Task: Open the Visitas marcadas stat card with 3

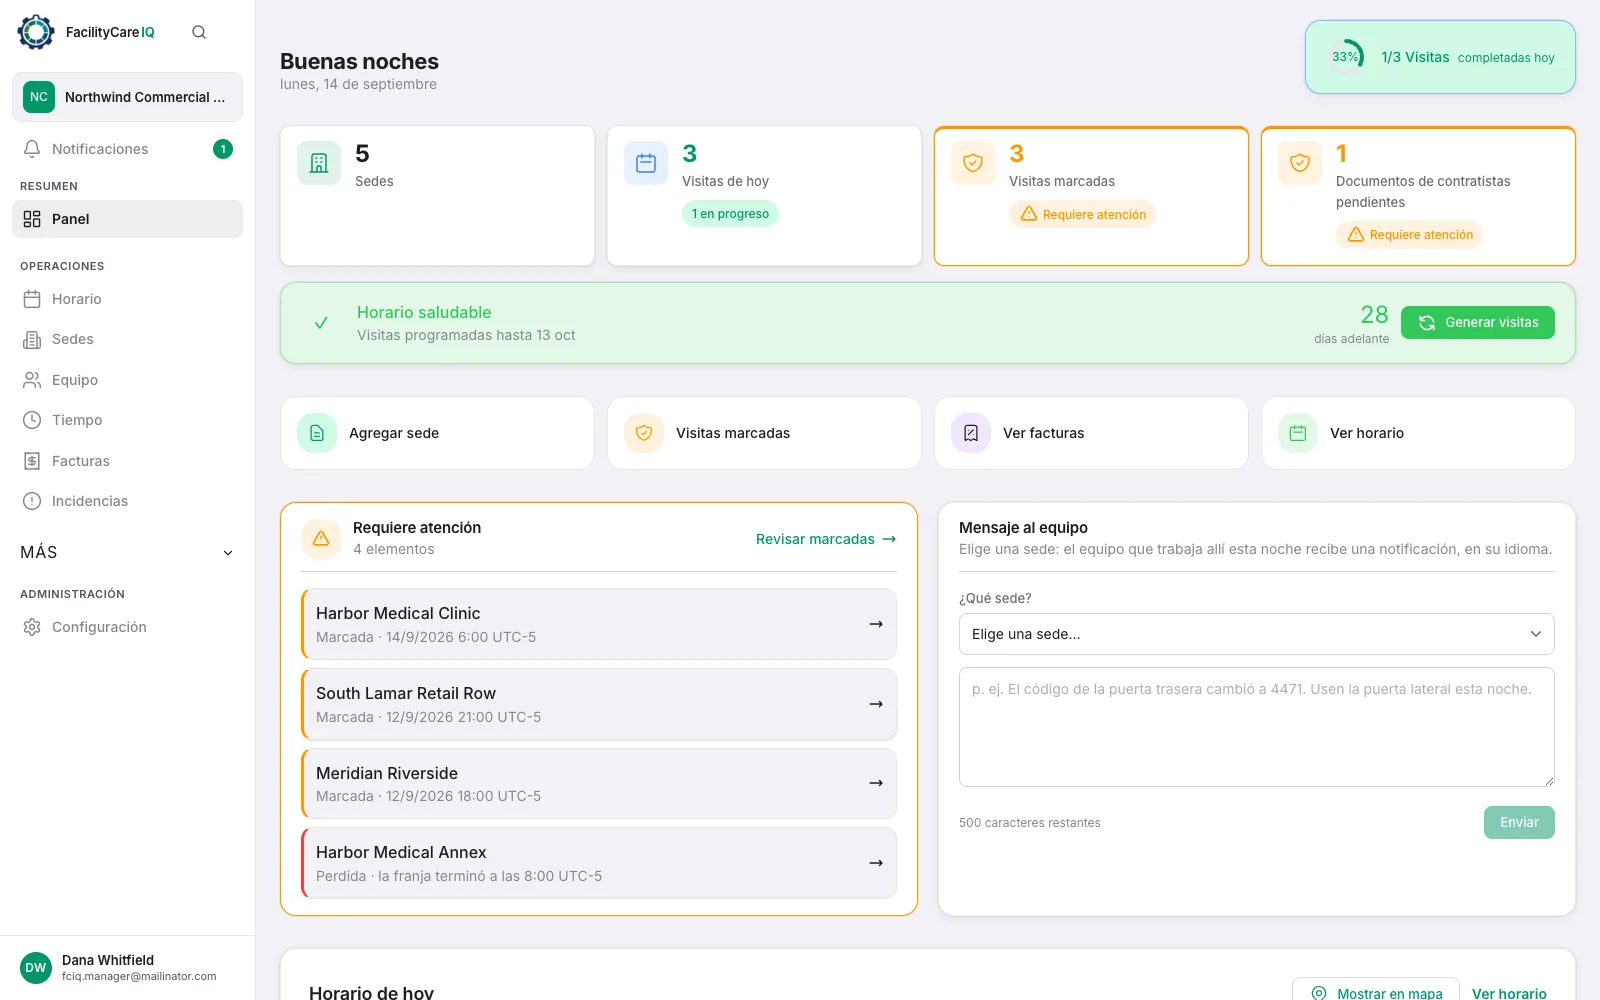Action: pos(1091,196)
